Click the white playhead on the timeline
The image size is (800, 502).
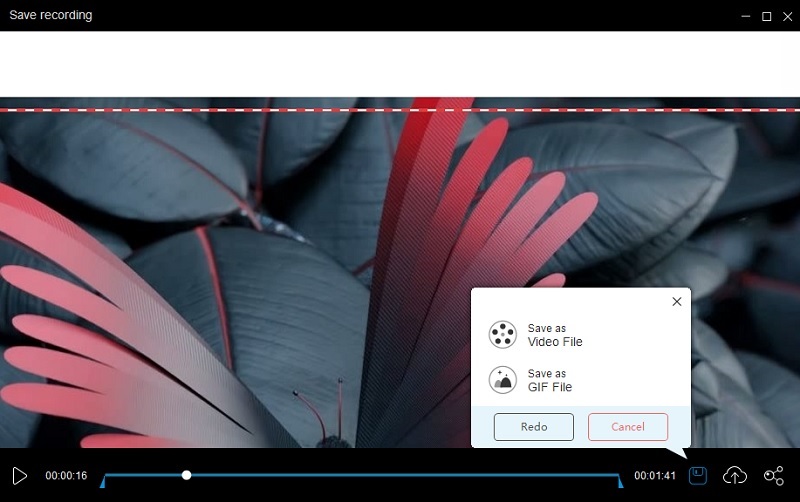[186, 475]
